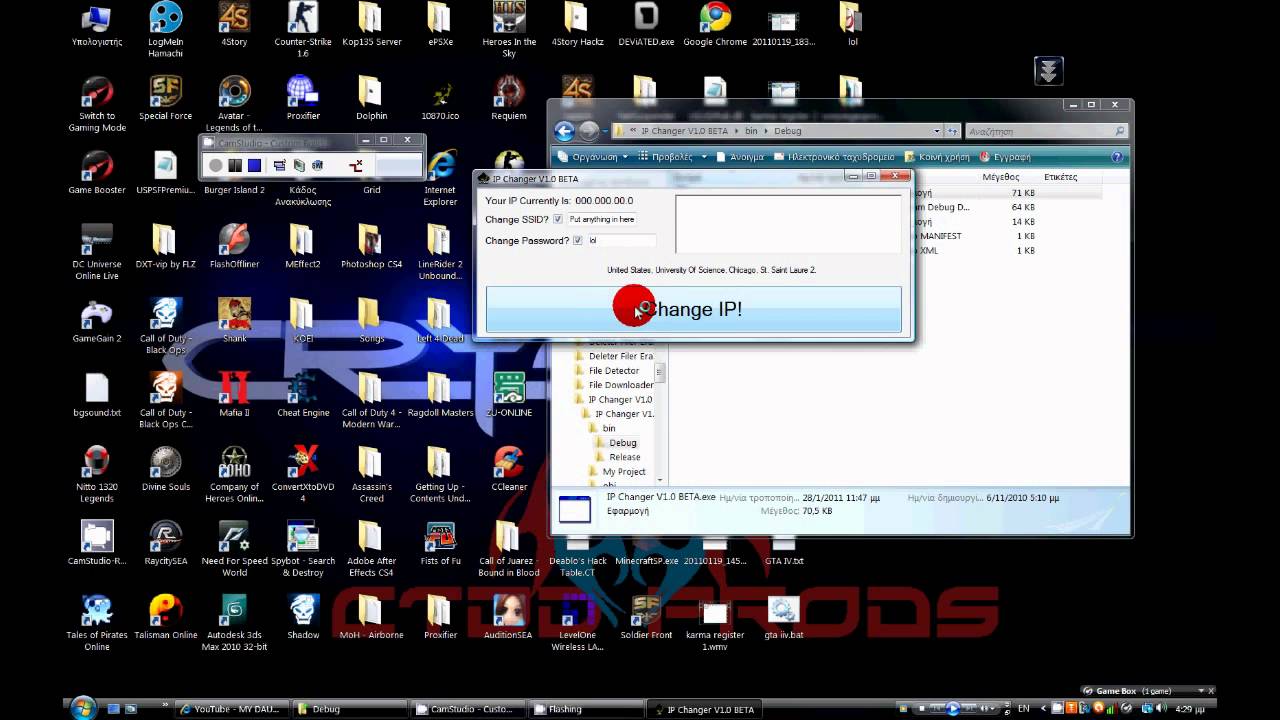Click the Talisman Online desktop icon
Screen dimensions: 1280x720
click(x=165, y=618)
